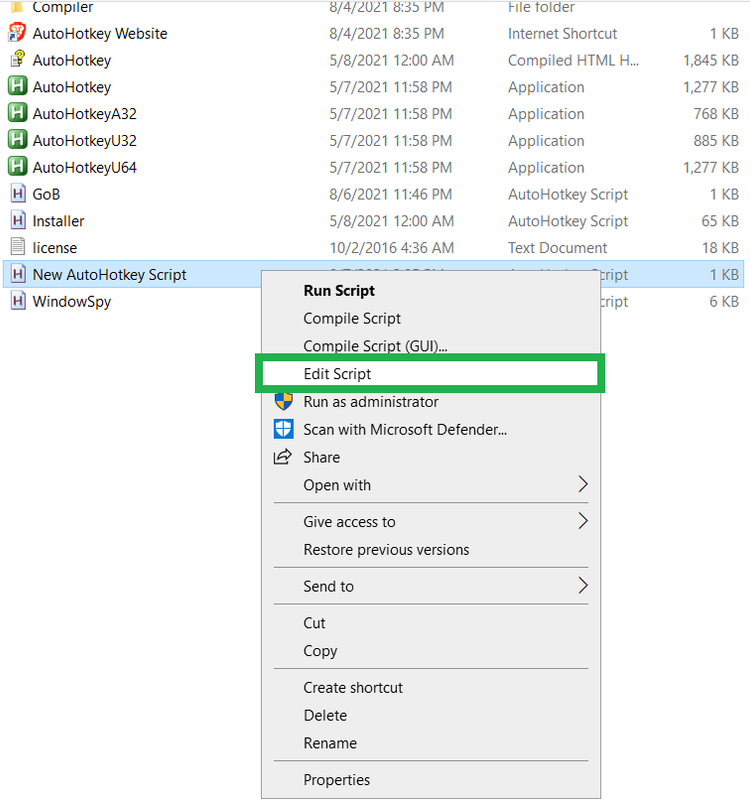
Task: Click the Share arrow icon in menu
Action: pos(283,457)
